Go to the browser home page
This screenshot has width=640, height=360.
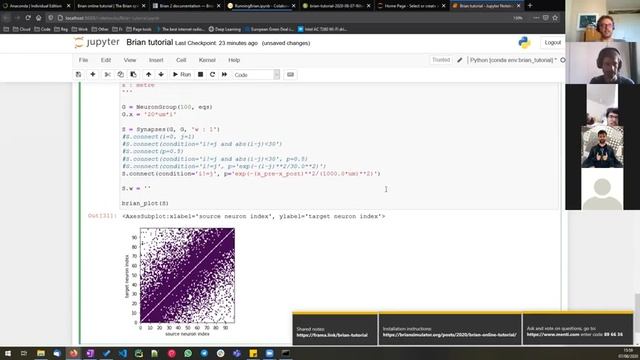[x=38, y=18]
